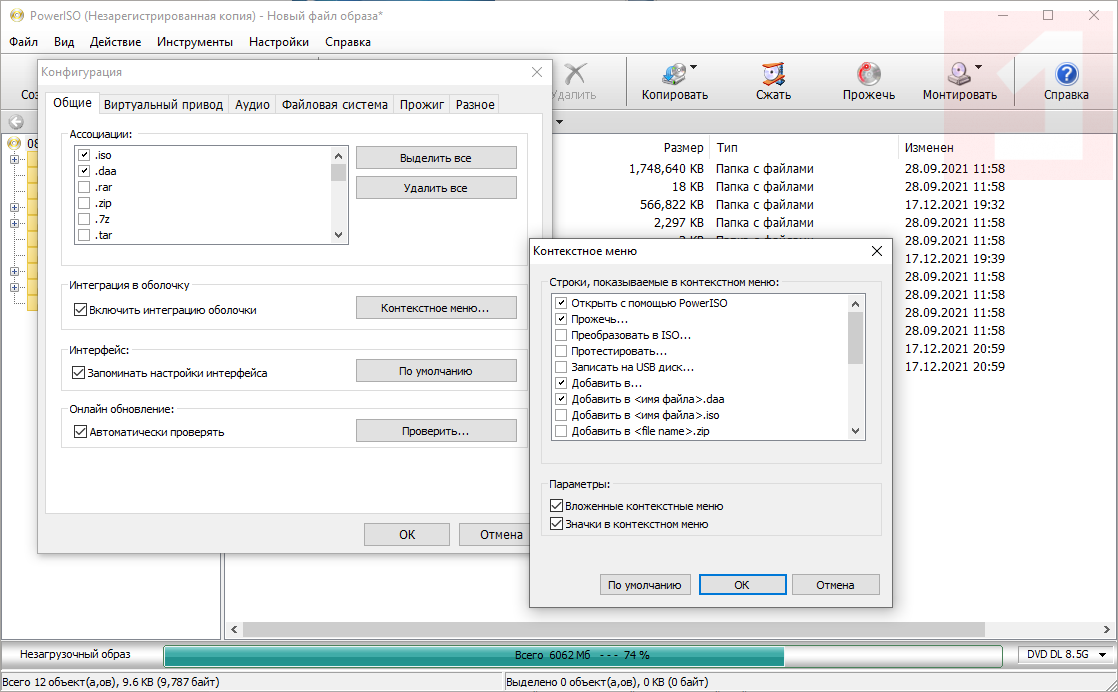Open dropdown arrow next to Монтировать
This screenshot has width=1118, height=692.
(978, 67)
